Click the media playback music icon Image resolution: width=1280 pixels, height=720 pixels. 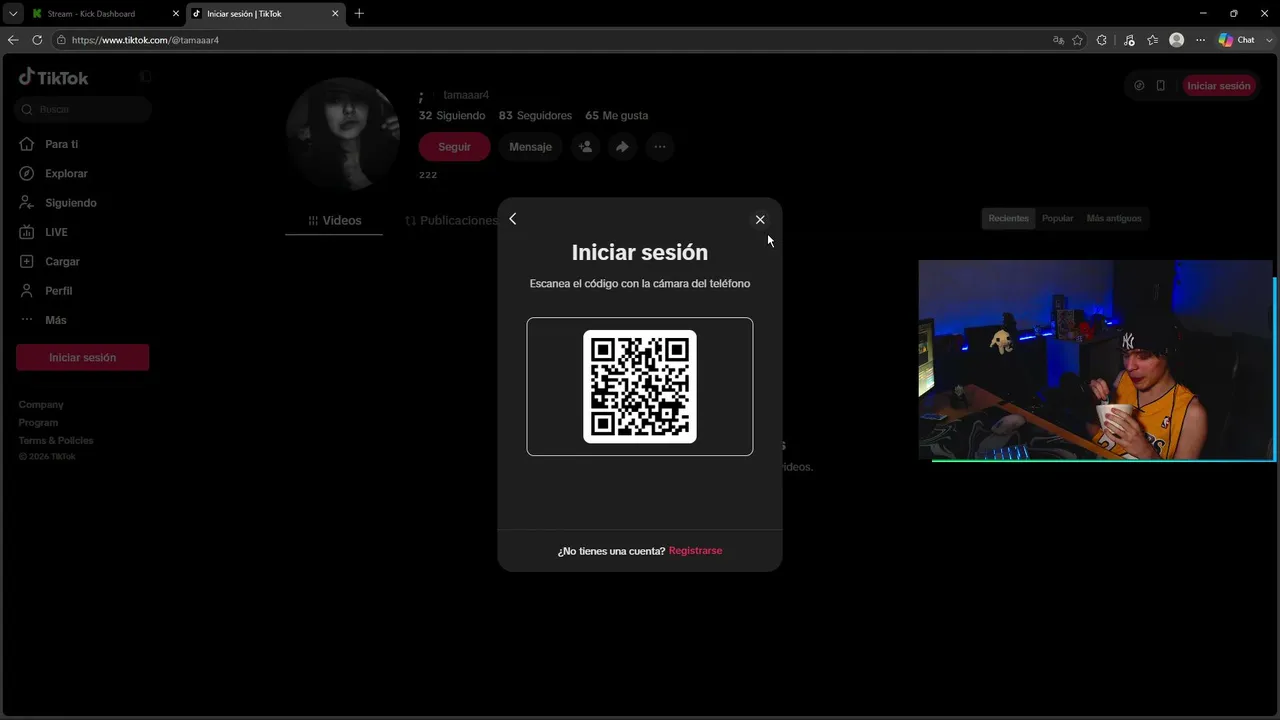coord(1129,40)
